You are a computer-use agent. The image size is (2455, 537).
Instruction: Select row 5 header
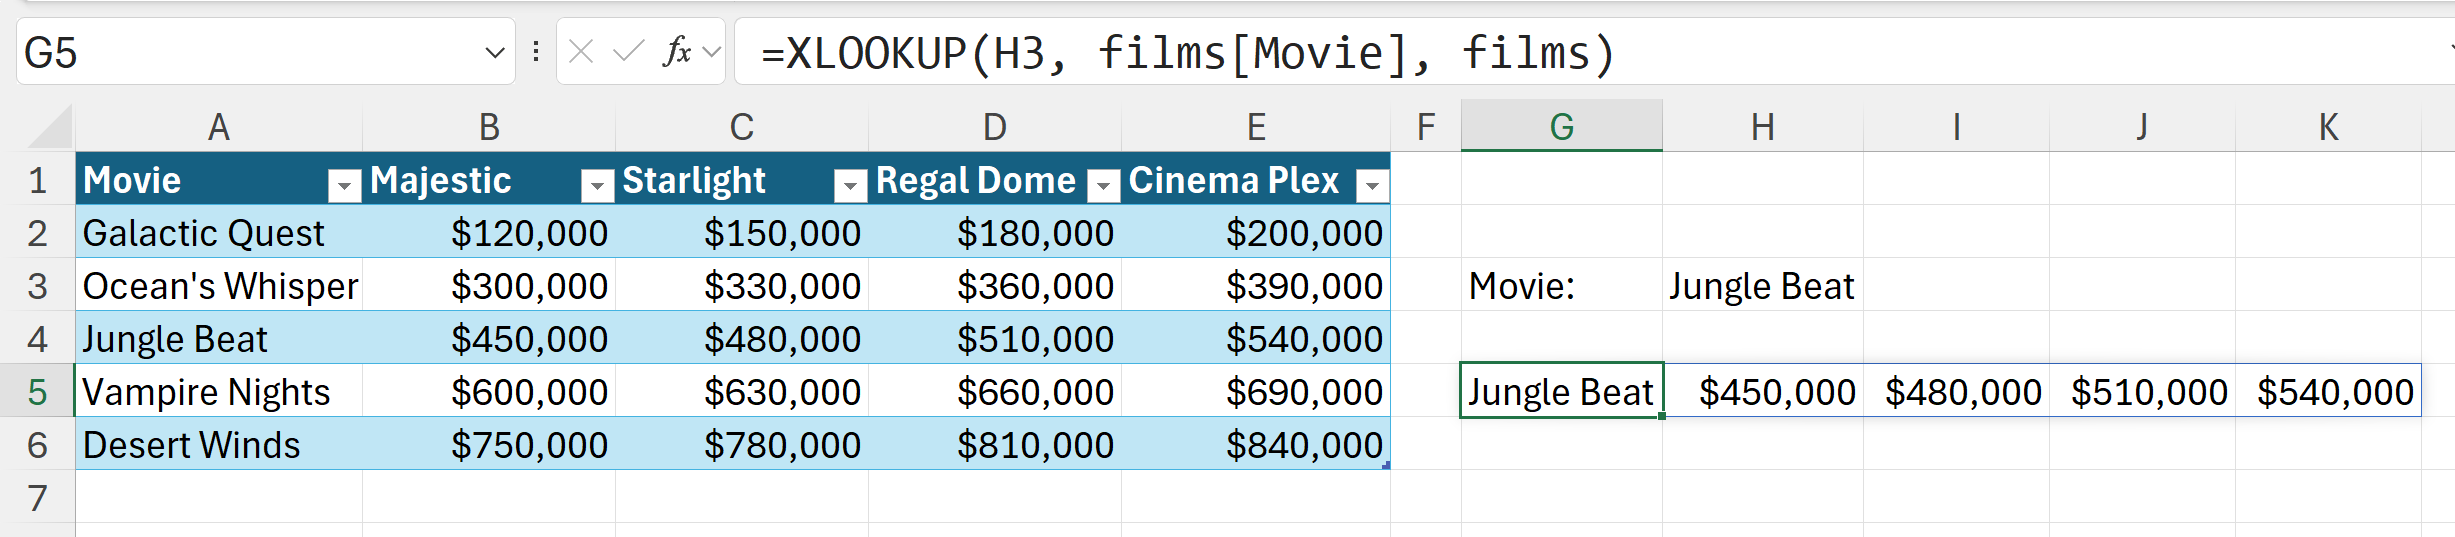pyautogui.click(x=38, y=392)
